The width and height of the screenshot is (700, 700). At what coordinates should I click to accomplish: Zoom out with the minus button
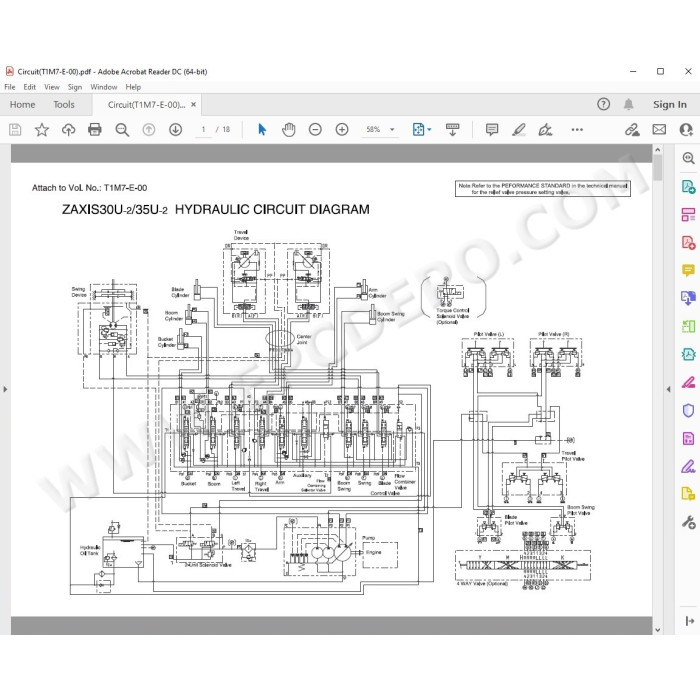(315, 130)
